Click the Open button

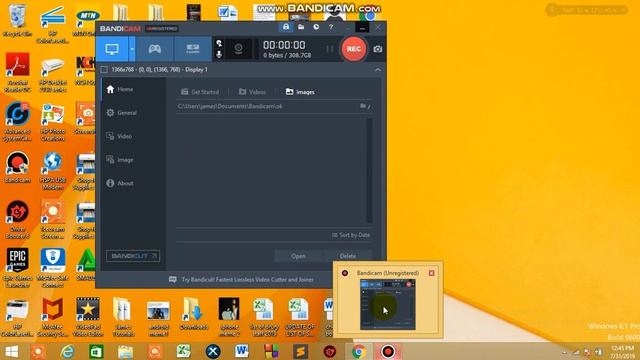point(298,256)
